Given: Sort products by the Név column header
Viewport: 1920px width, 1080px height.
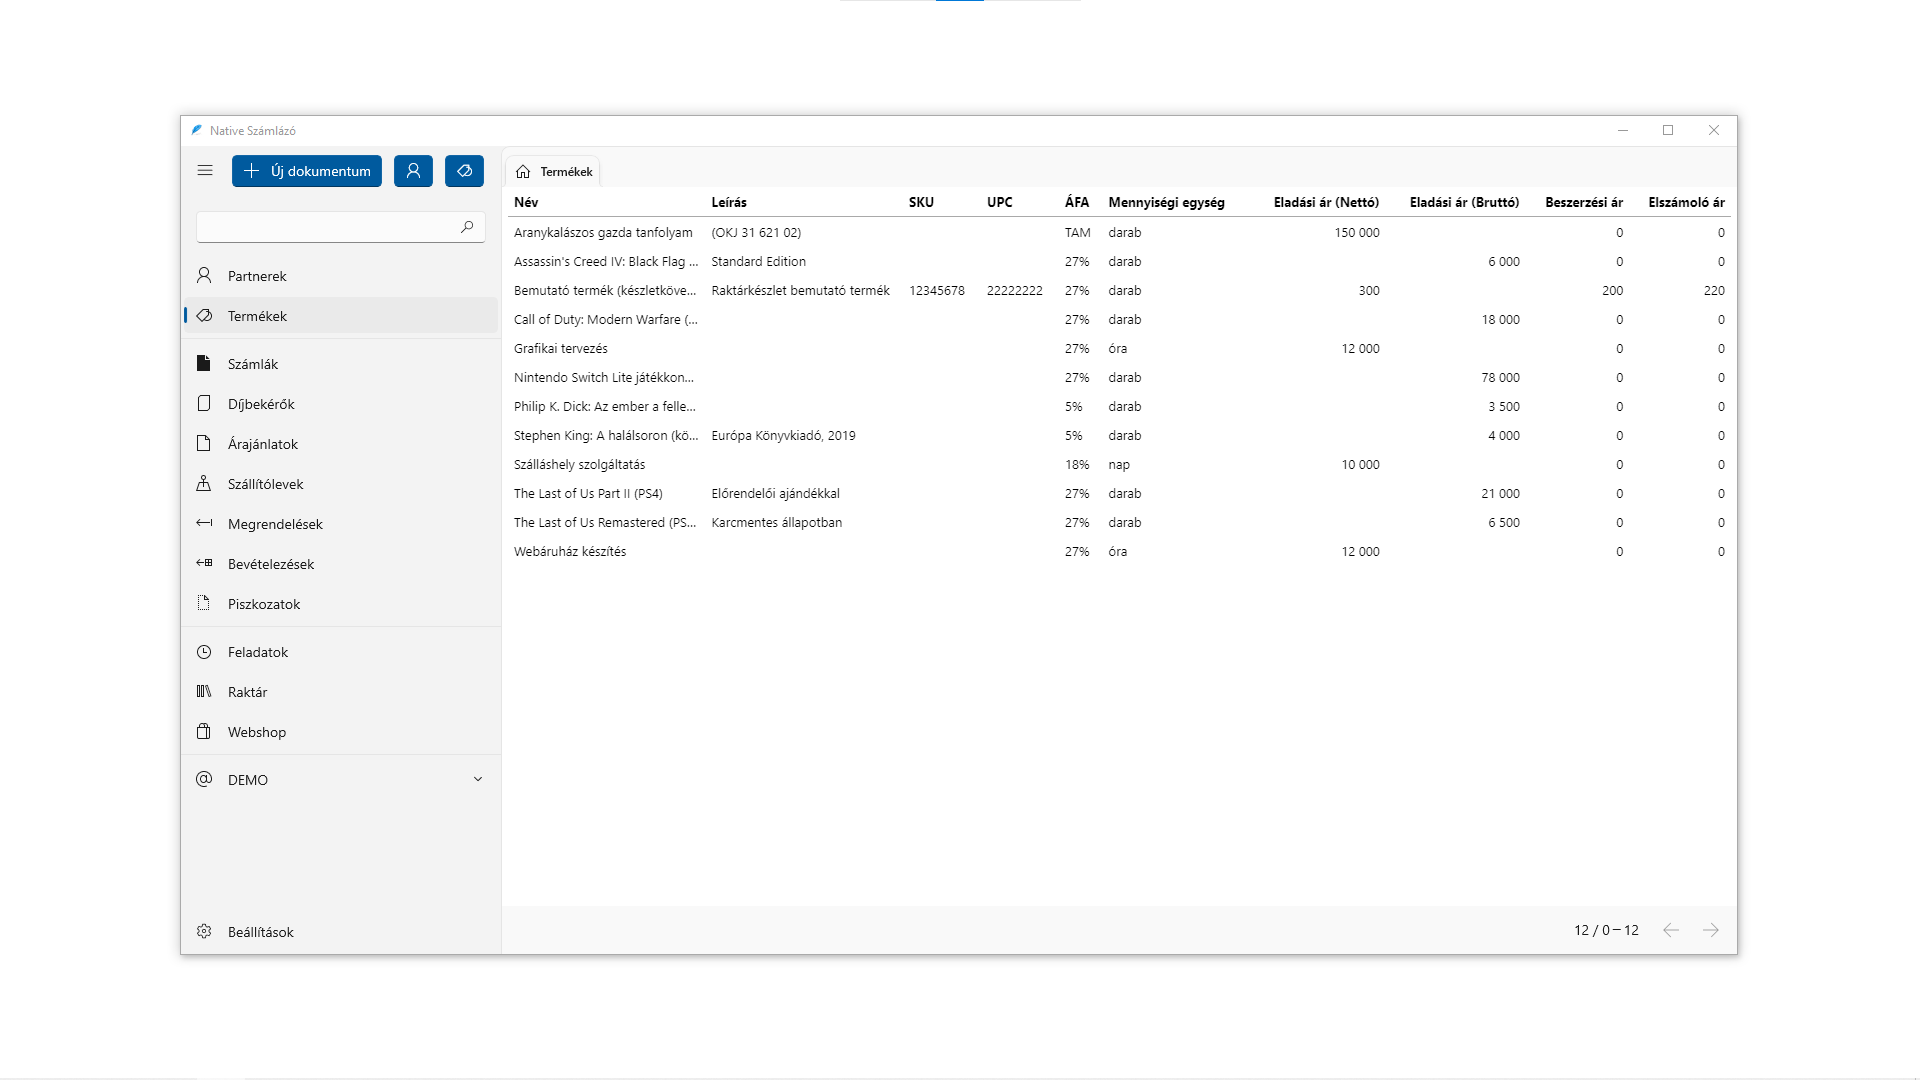Looking at the screenshot, I should [524, 202].
